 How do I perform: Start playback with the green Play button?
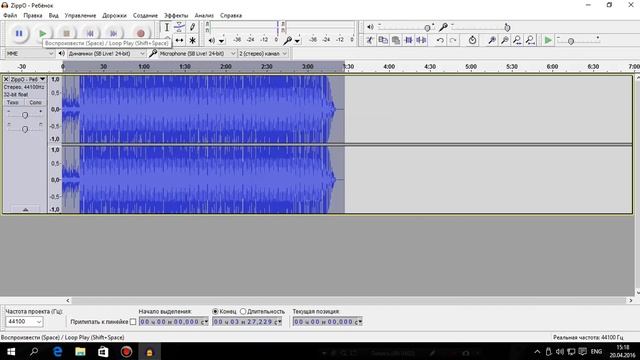[42, 33]
